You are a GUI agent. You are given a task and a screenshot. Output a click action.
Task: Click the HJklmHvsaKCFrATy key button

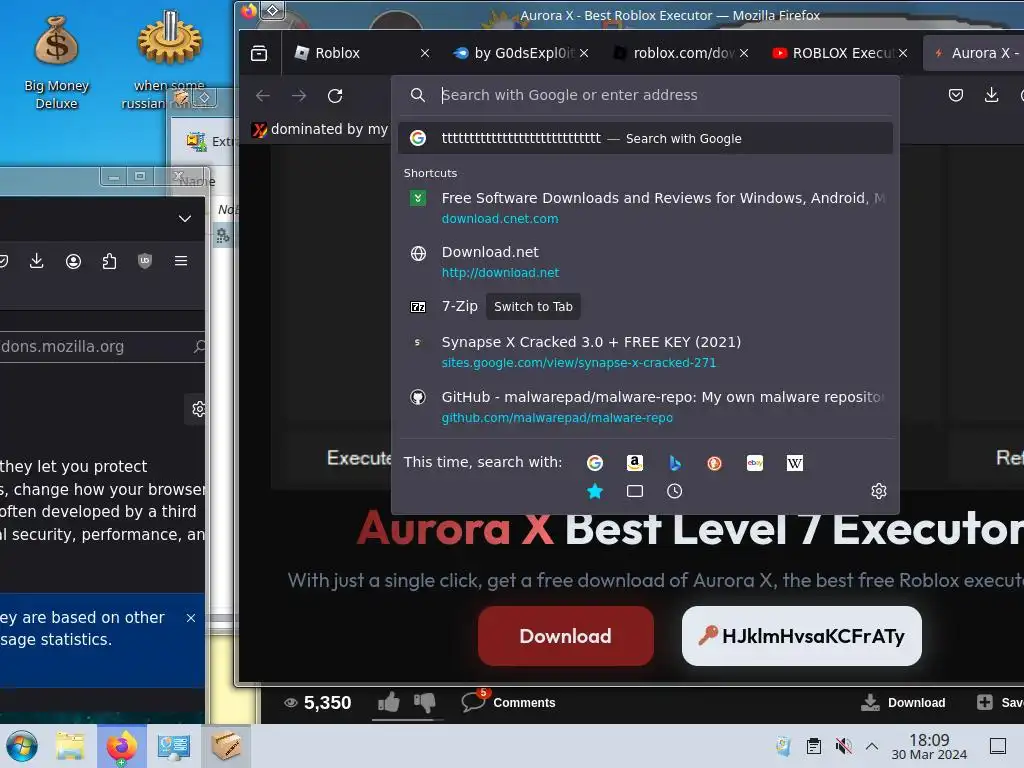point(801,636)
